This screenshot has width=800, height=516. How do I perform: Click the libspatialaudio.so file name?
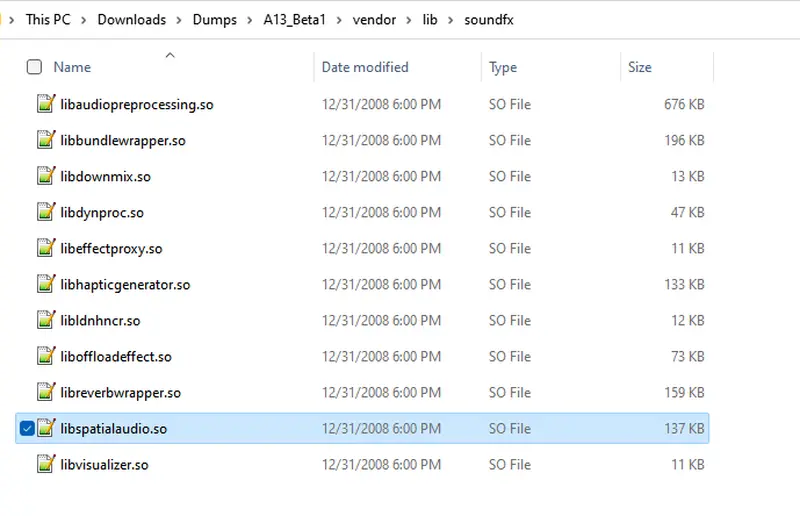point(113,429)
